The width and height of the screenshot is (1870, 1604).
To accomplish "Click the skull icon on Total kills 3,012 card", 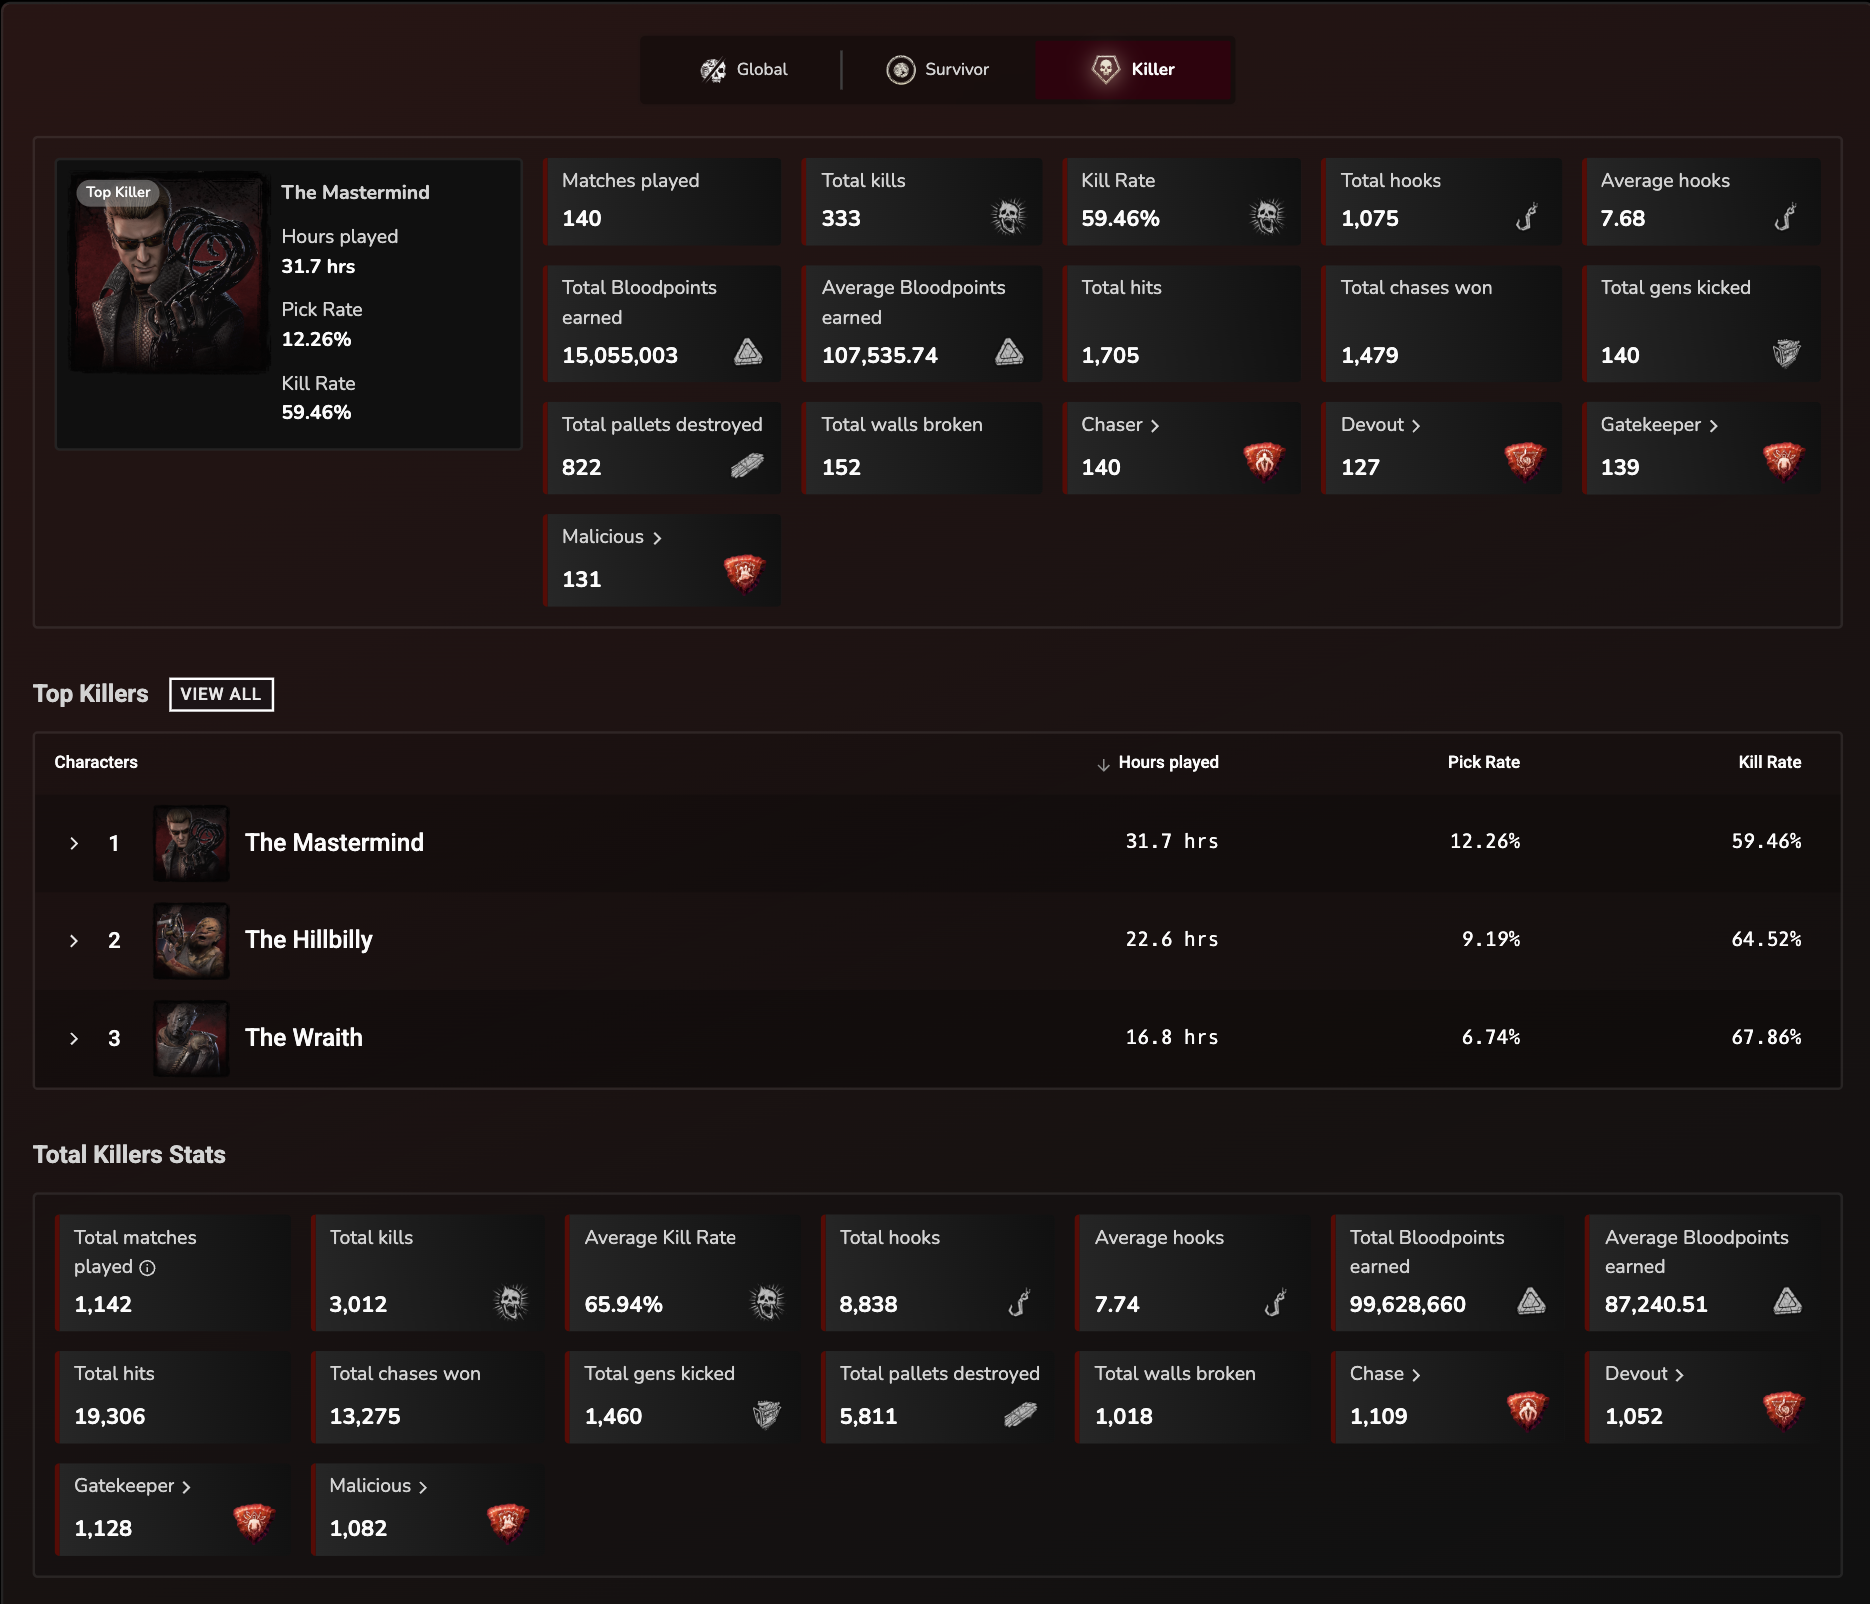I will [511, 1302].
